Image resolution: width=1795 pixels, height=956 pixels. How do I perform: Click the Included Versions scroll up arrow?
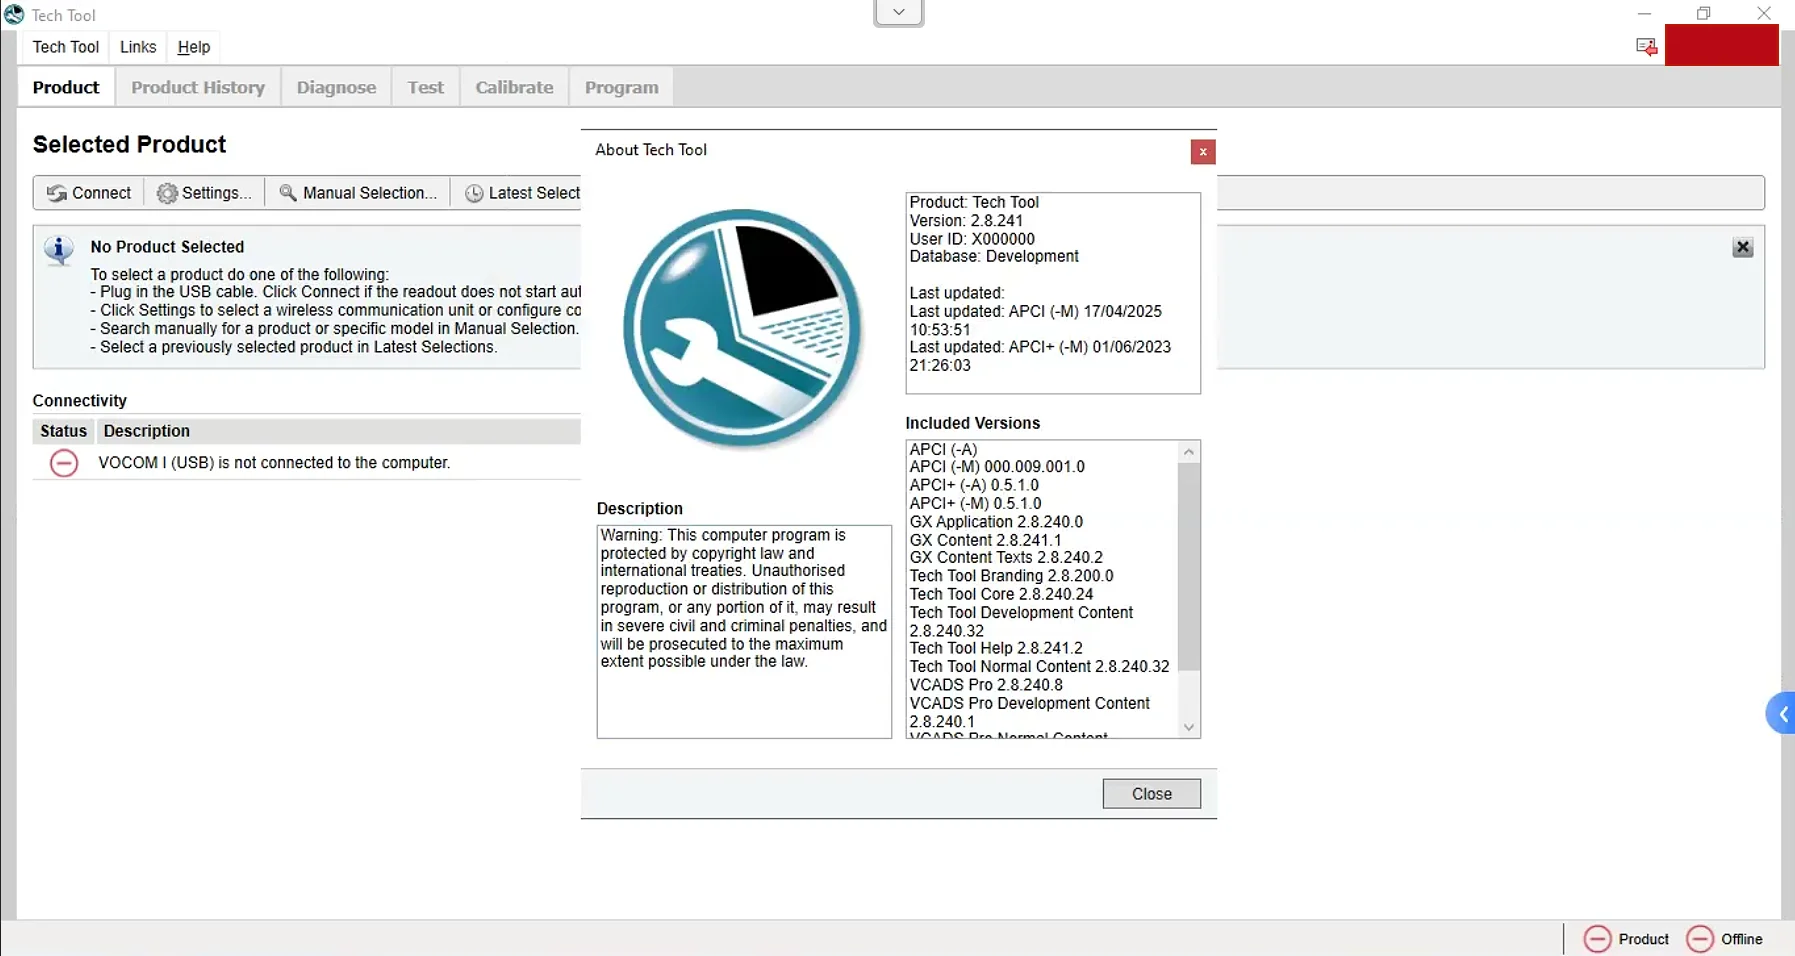(x=1189, y=452)
